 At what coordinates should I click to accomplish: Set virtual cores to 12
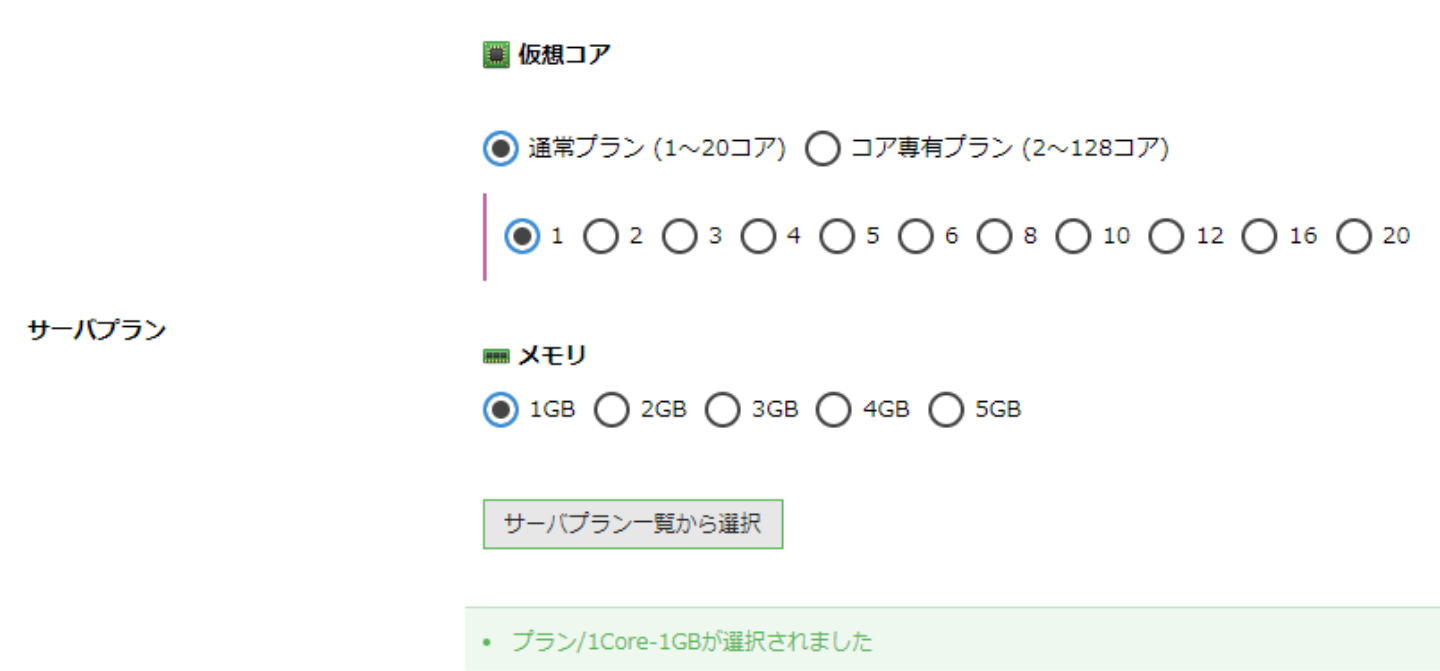tap(1167, 237)
